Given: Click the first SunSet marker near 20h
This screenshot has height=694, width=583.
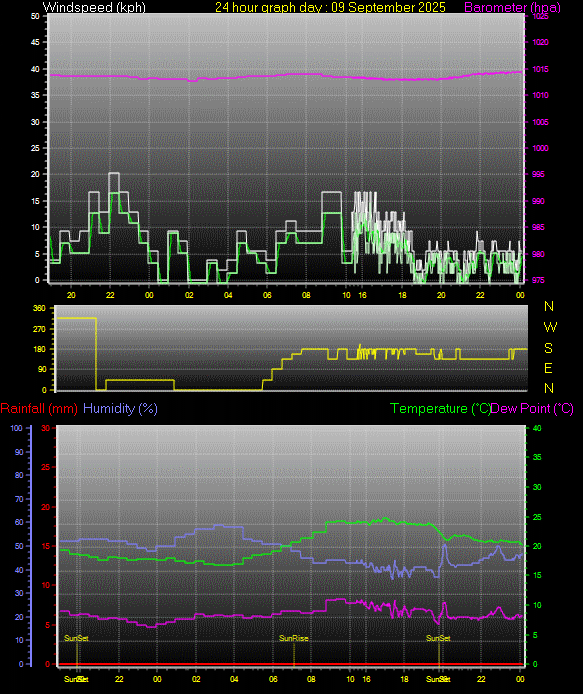Looking at the screenshot, I should (76, 638).
